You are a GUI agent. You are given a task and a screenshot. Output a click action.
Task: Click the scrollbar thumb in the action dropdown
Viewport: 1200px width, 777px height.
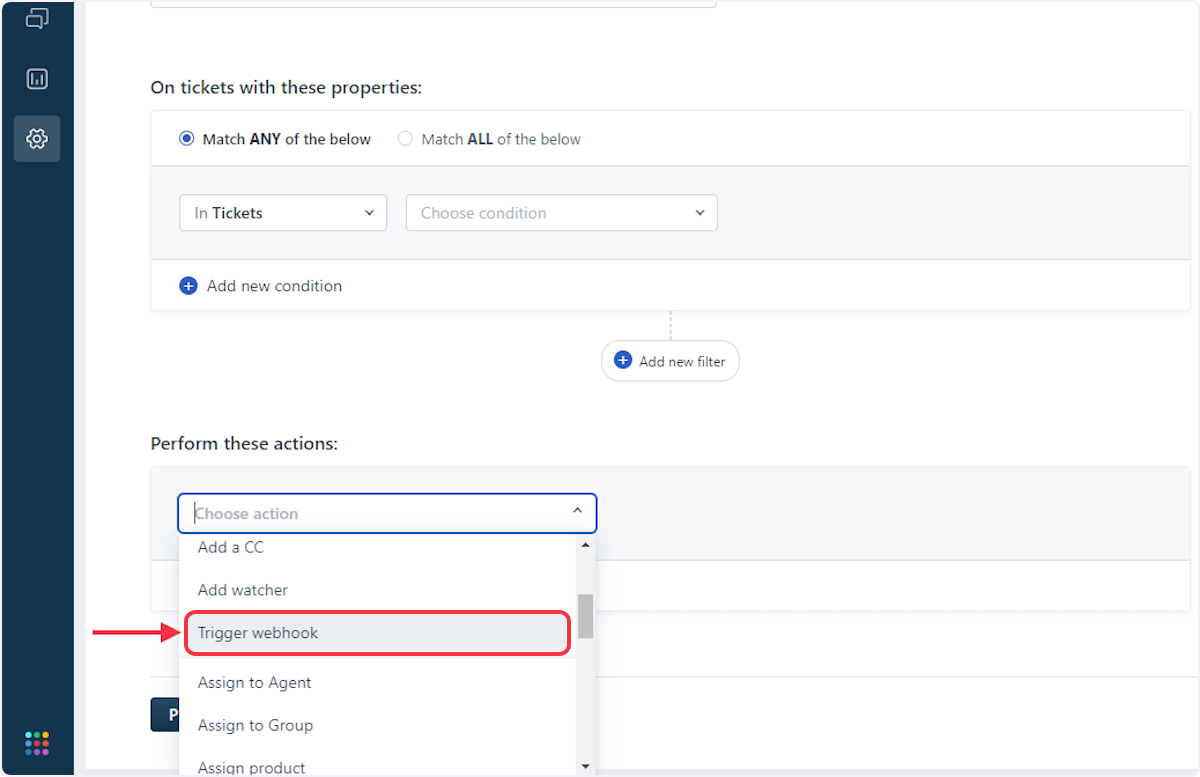click(585, 617)
